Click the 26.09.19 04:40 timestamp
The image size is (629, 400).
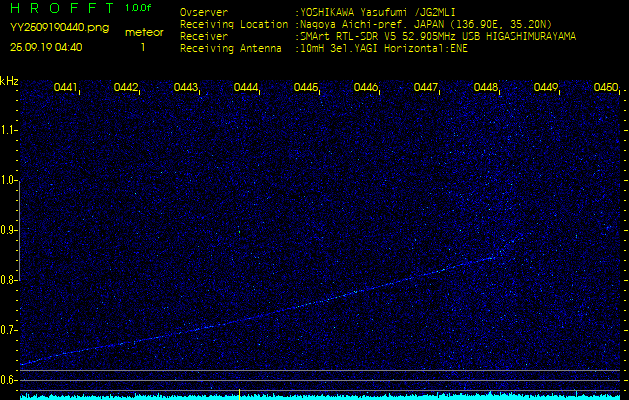pos(46,47)
